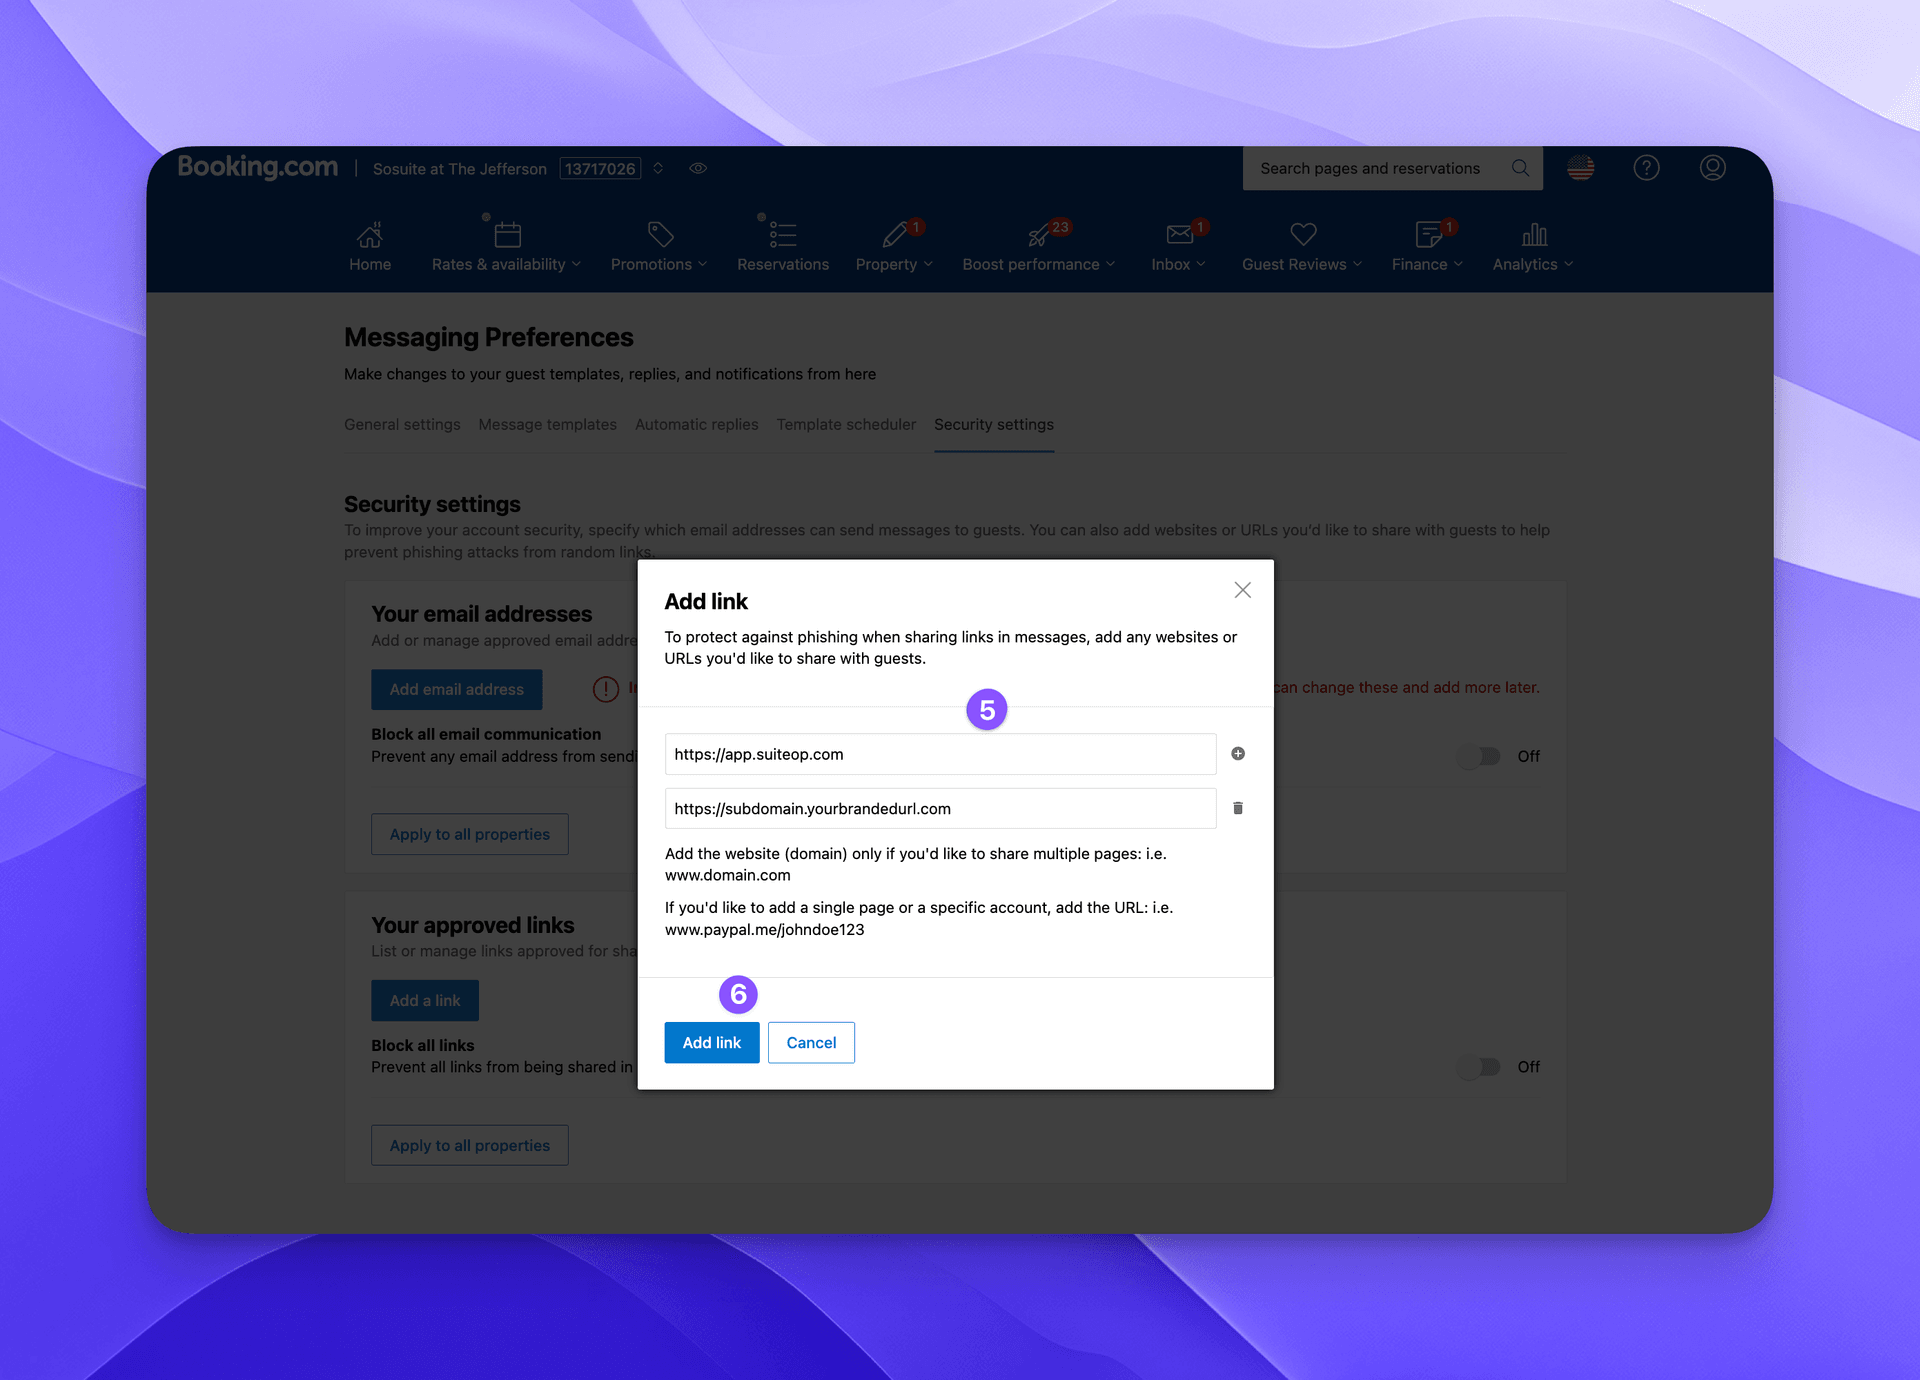Enable Block all links switch

click(1480, 1067)
